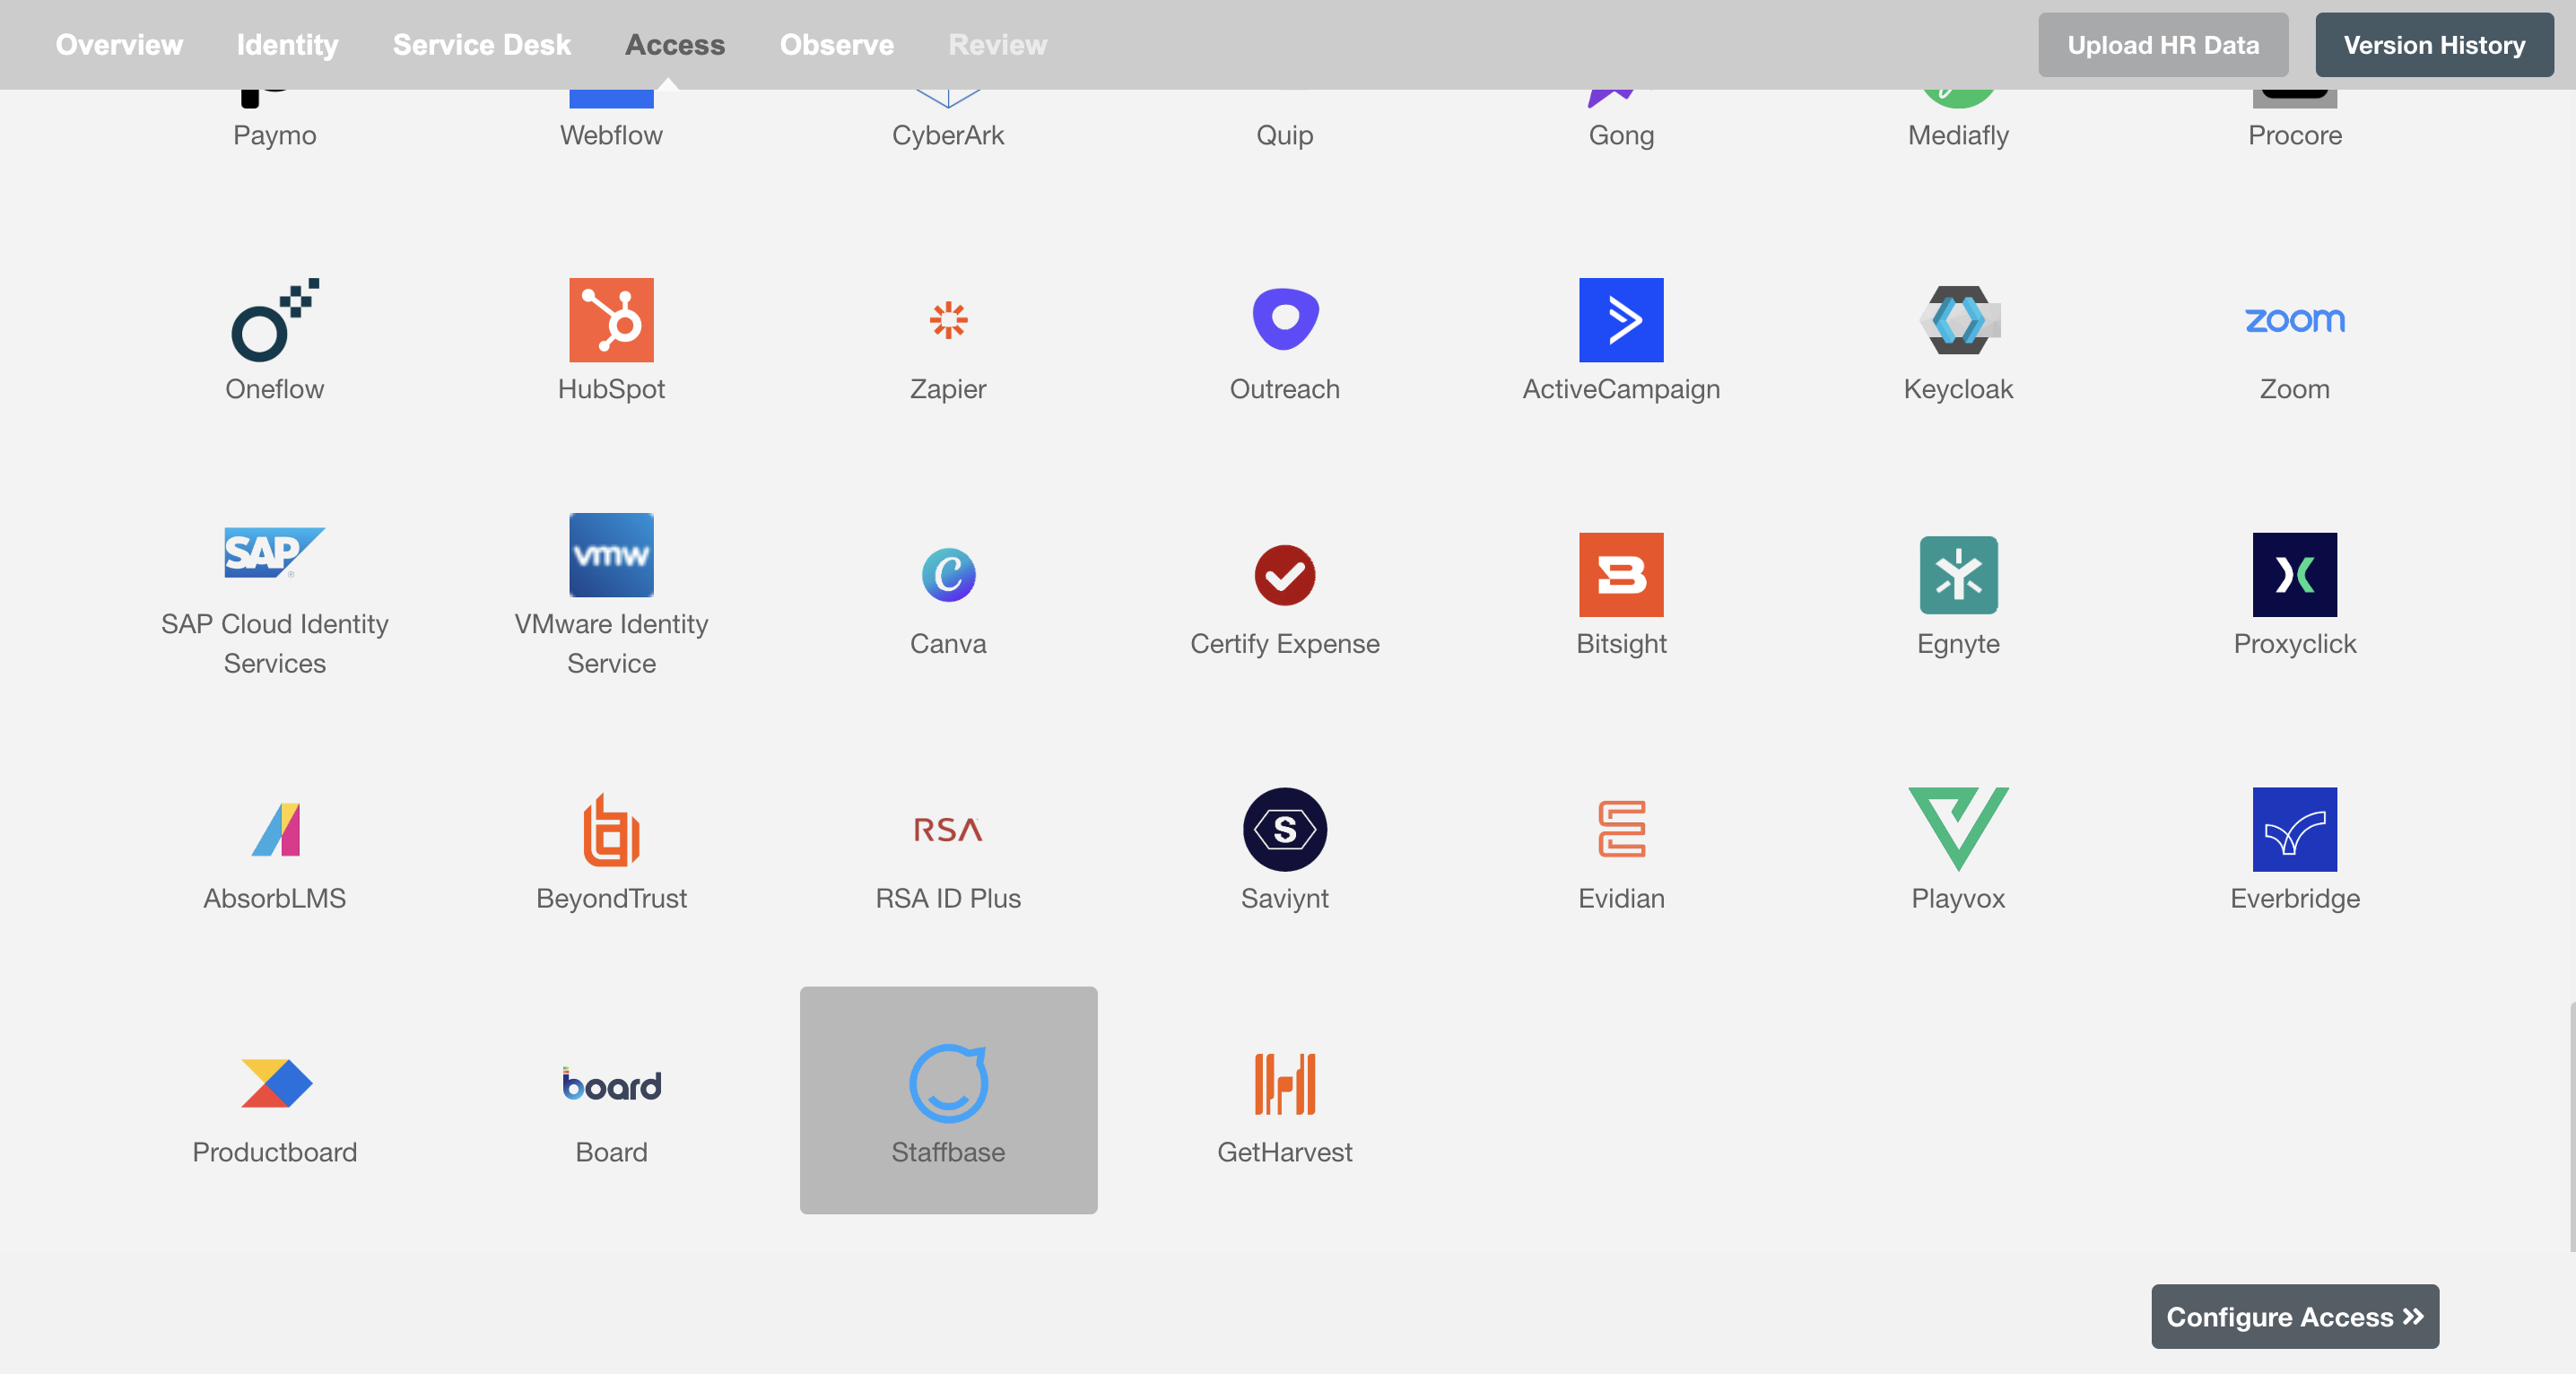Select the Staffbase integration tile
2576x1374 pixels.
[949, 1100]
